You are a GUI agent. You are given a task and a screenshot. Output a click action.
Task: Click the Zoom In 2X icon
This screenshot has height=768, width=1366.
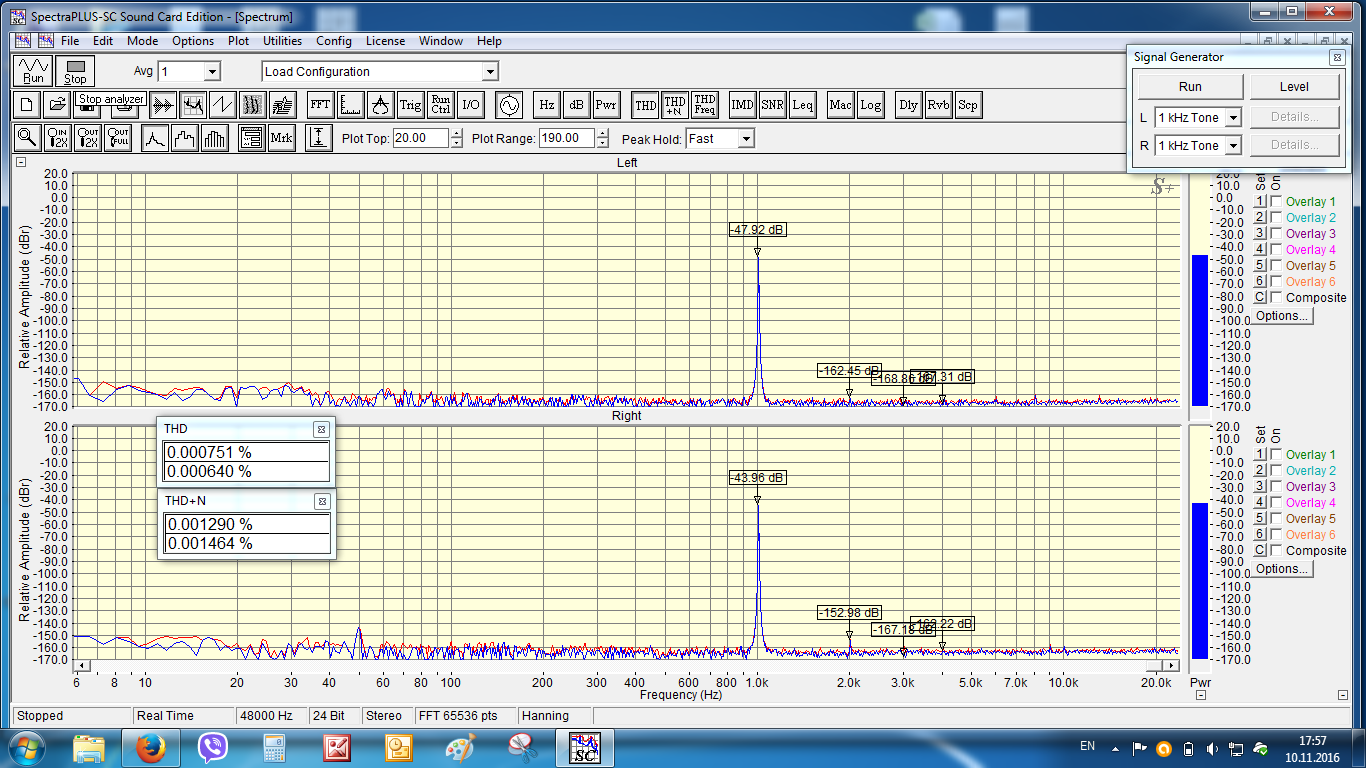tap(58, 138)
